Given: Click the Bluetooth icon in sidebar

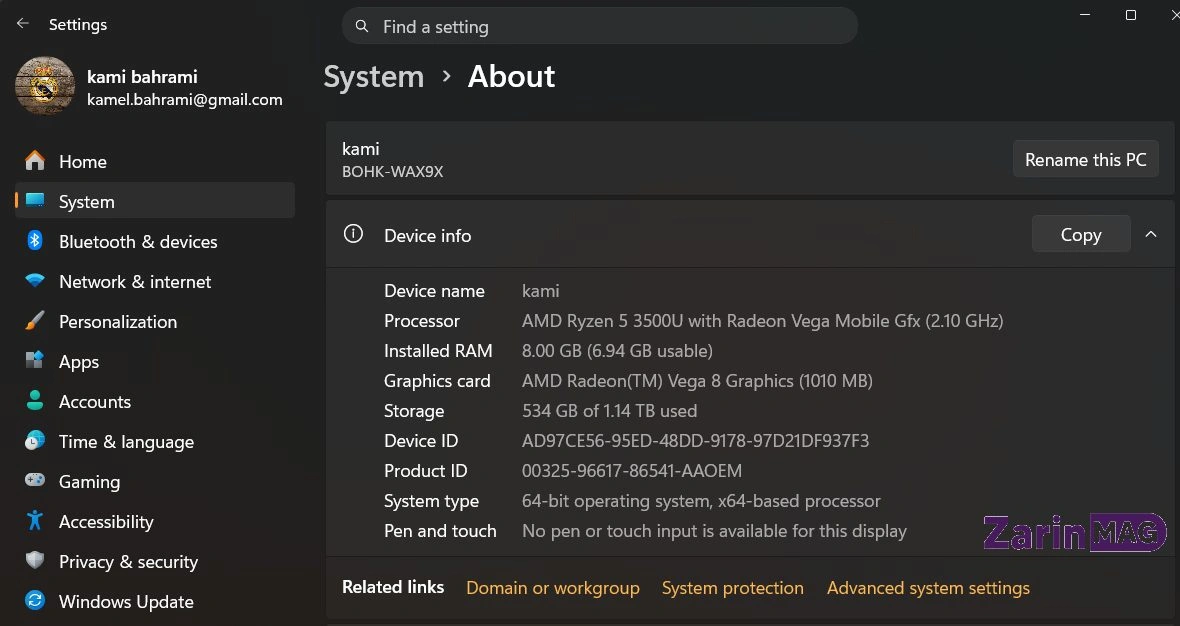Looking at the screenshot, I should pos(35,241).
